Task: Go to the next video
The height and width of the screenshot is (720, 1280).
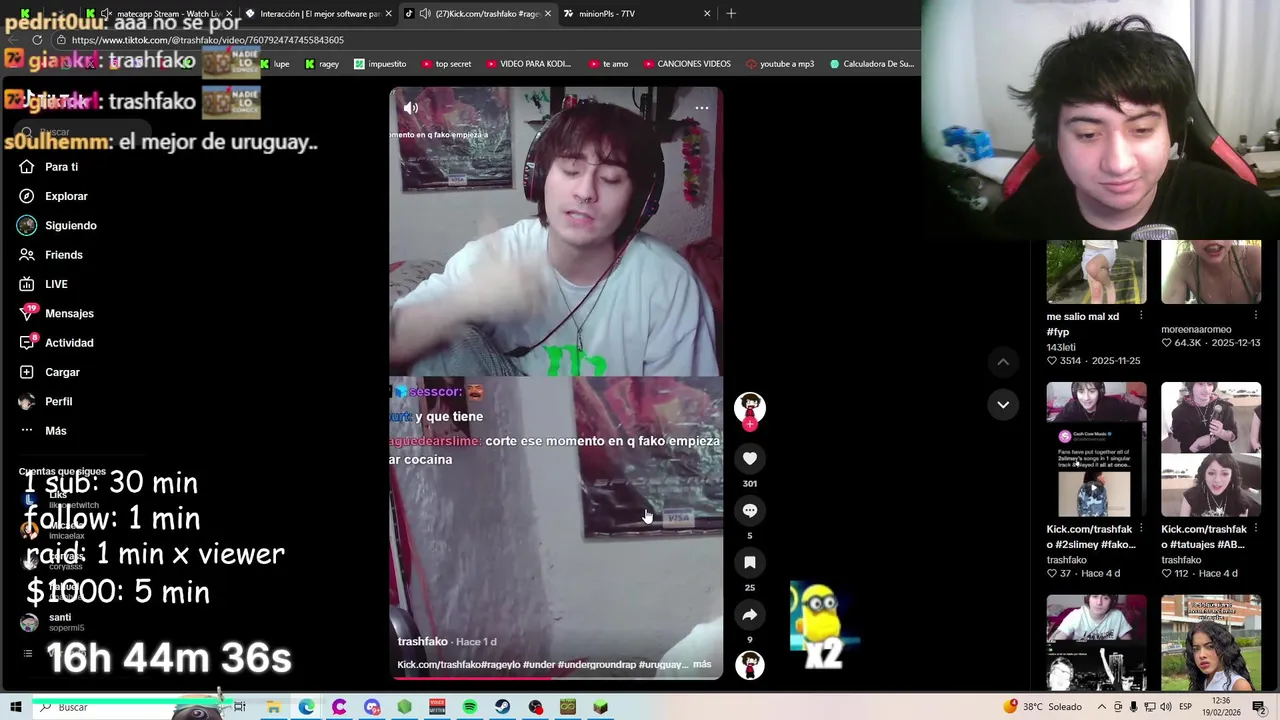Action: point(1003,404)
